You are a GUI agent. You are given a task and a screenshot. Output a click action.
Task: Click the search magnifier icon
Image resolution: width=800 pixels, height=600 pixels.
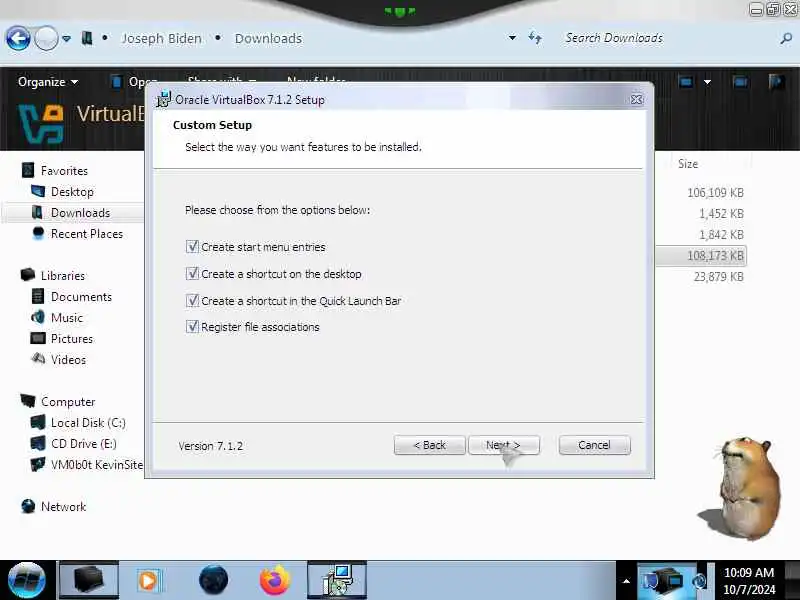786,38
